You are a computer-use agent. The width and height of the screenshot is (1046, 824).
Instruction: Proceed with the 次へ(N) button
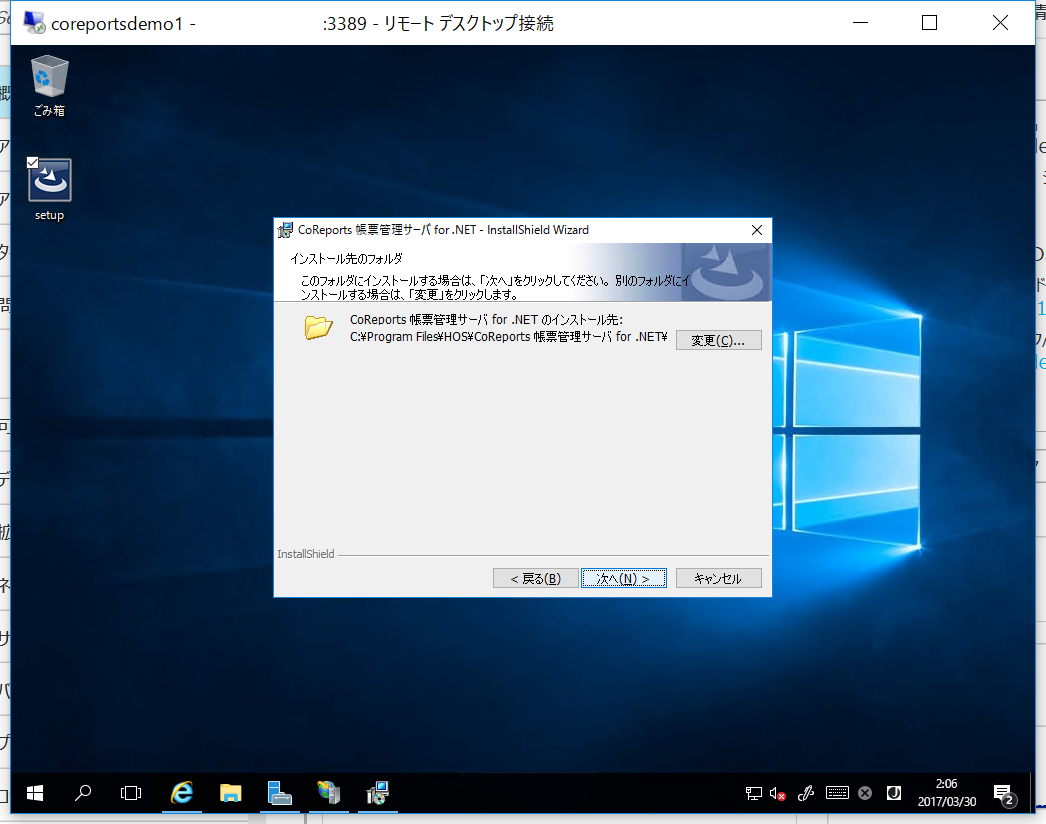click(624, 578)
